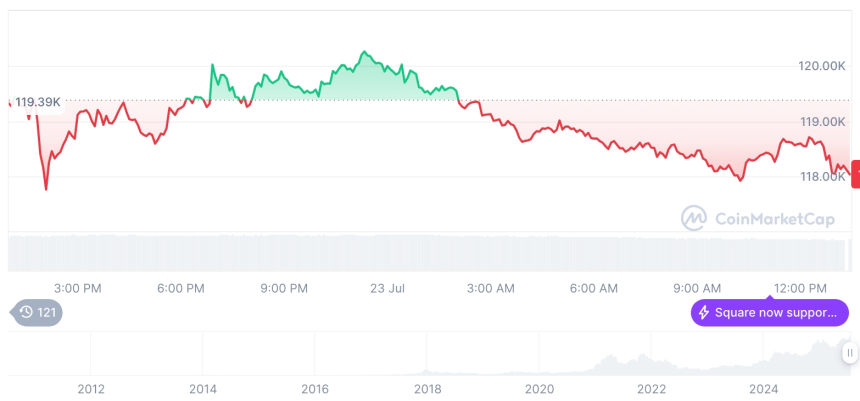This screenshot has height=401, width=860.
Task: Jump to 2024 on the history timeline
Action: pos(764,388)
